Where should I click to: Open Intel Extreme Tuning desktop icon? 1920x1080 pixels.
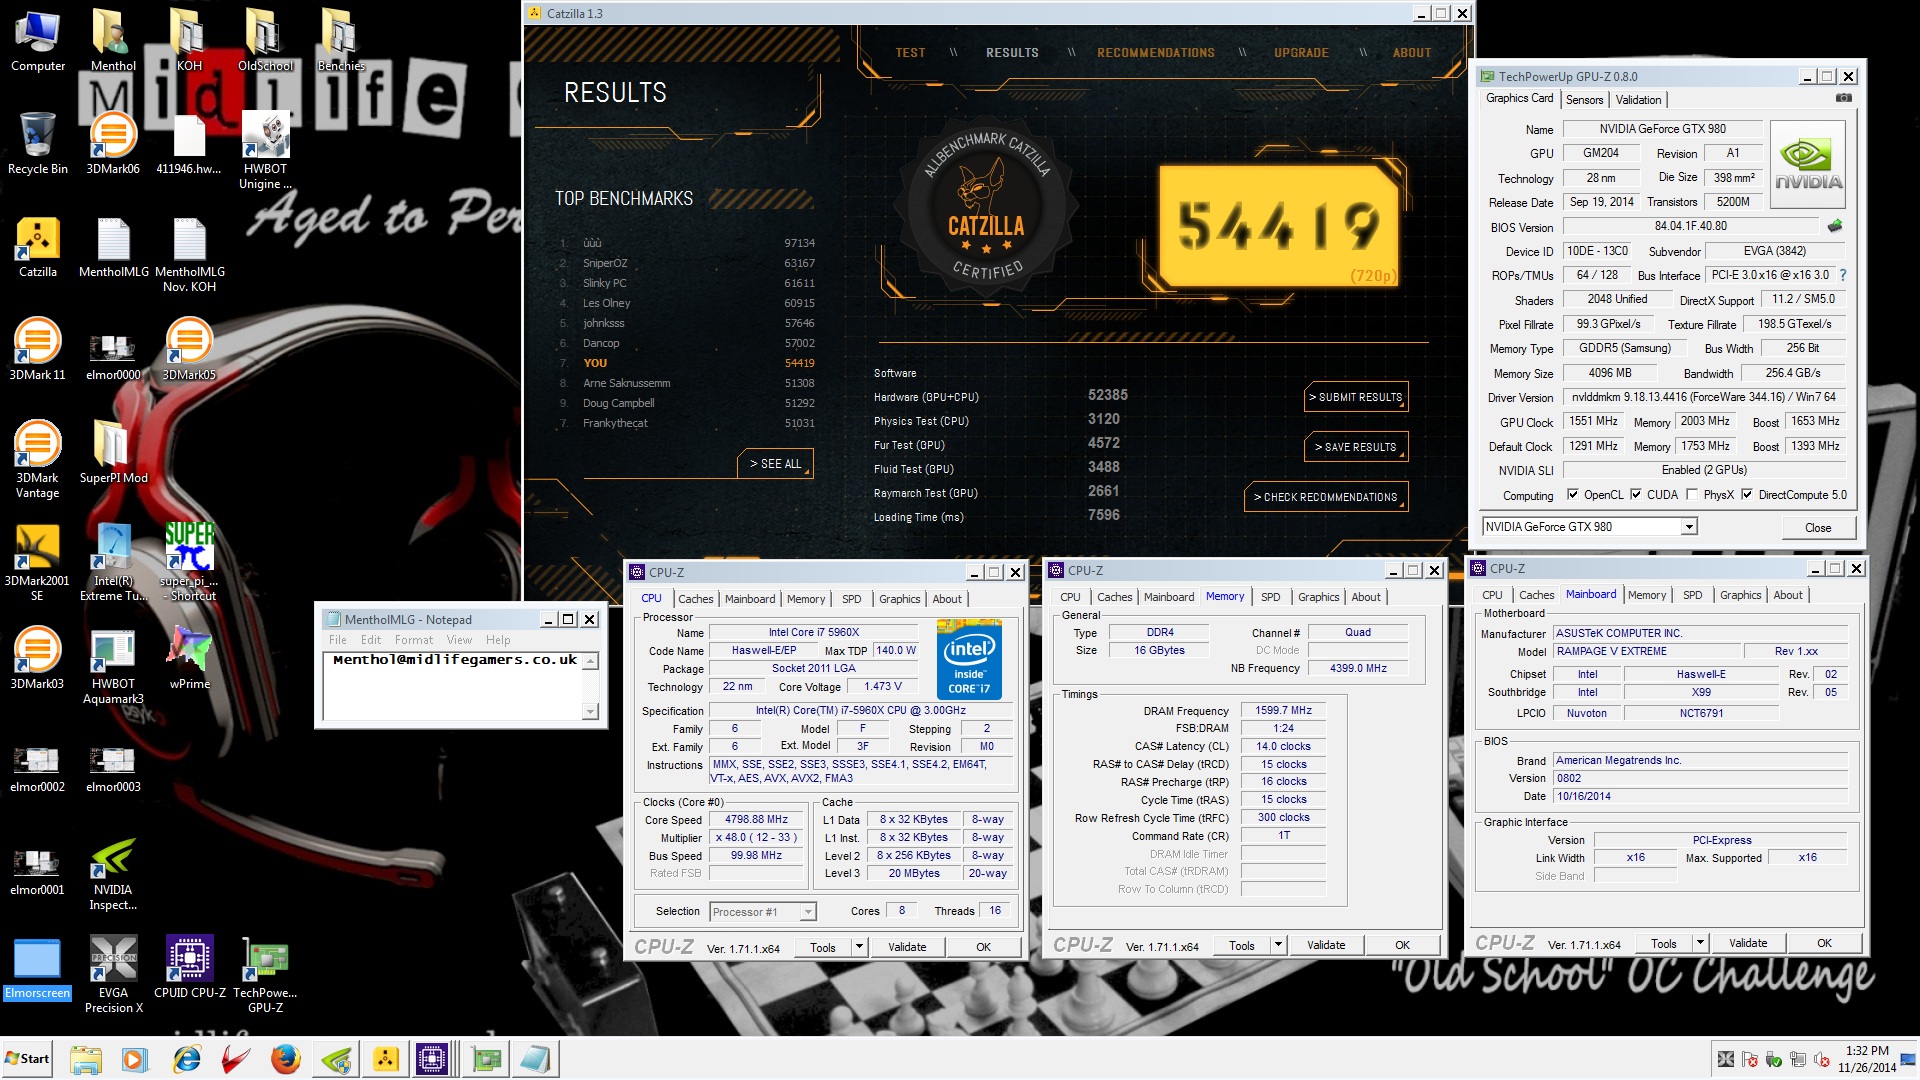click(x=113, y=562)
